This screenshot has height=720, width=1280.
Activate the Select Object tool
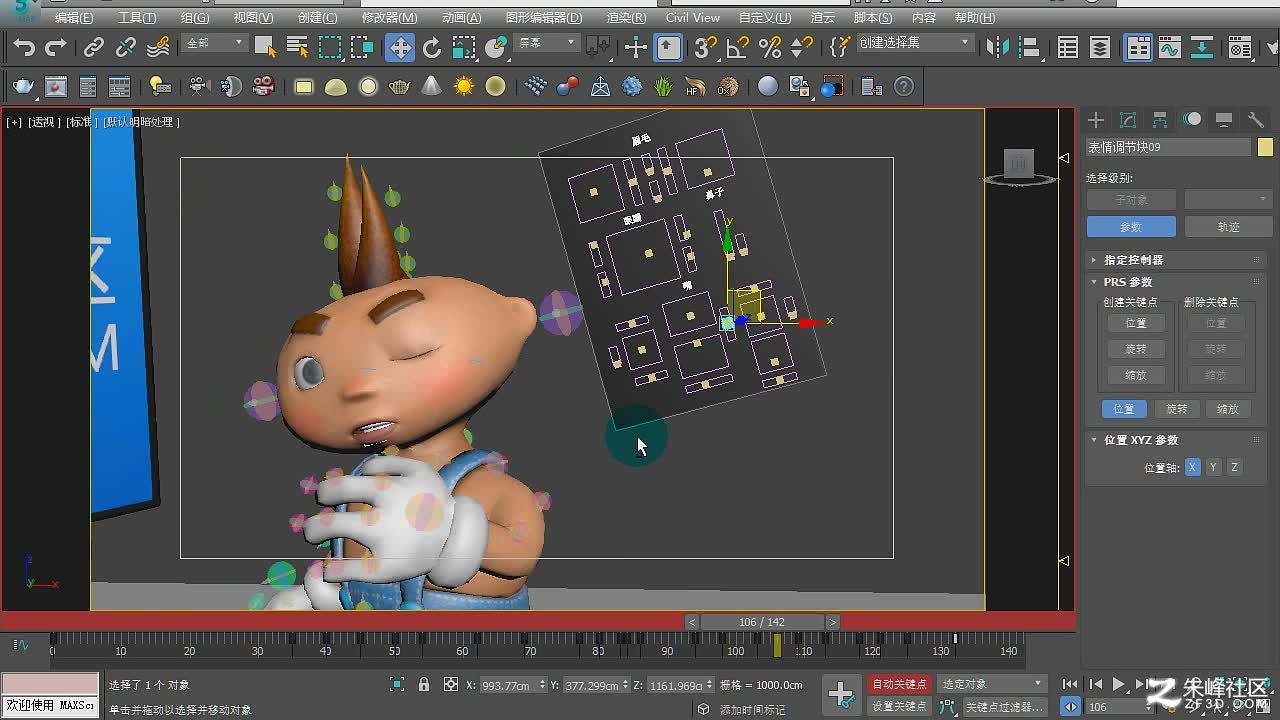pos(265,47)
